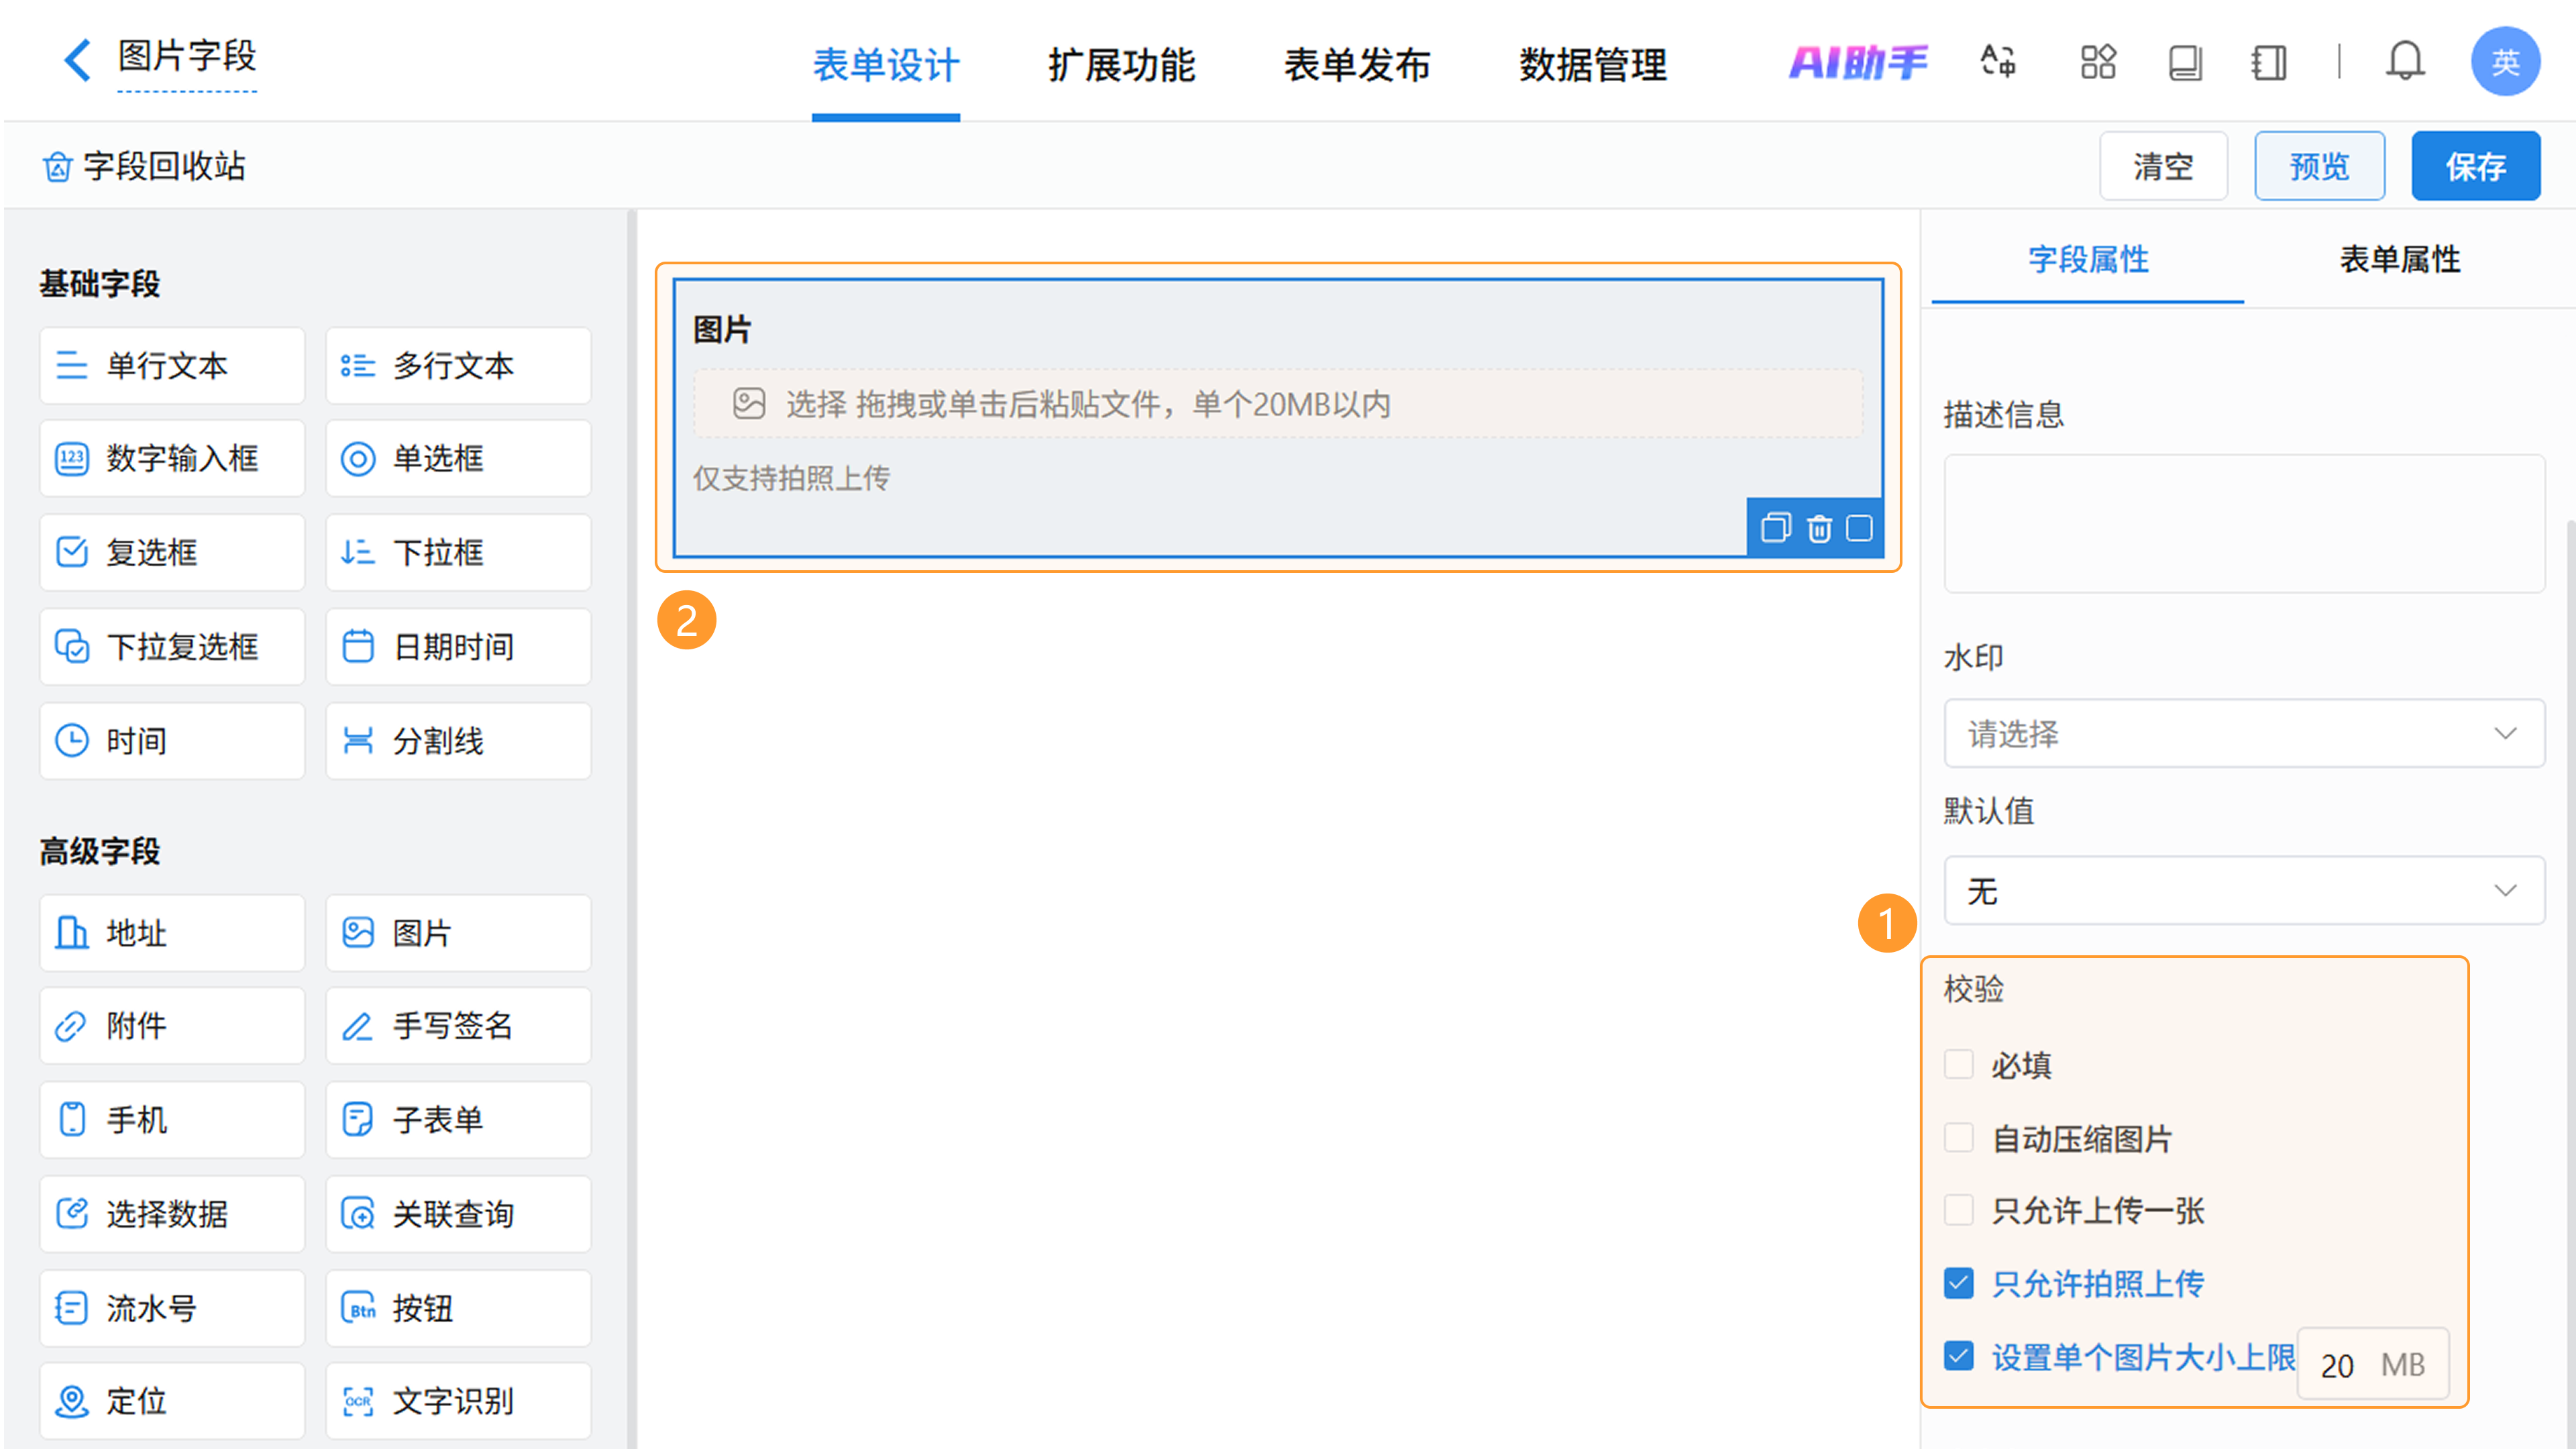Check 只允许上传一张 option

click(1958, 1210)
